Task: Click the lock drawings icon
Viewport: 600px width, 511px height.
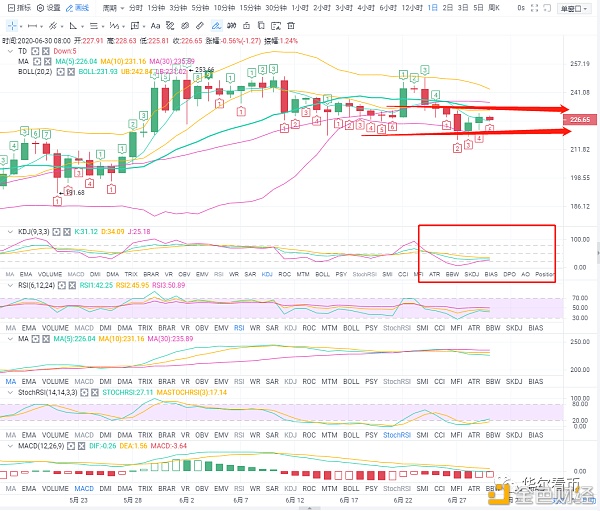Action: pyautogui.click(x=246, y=26)
